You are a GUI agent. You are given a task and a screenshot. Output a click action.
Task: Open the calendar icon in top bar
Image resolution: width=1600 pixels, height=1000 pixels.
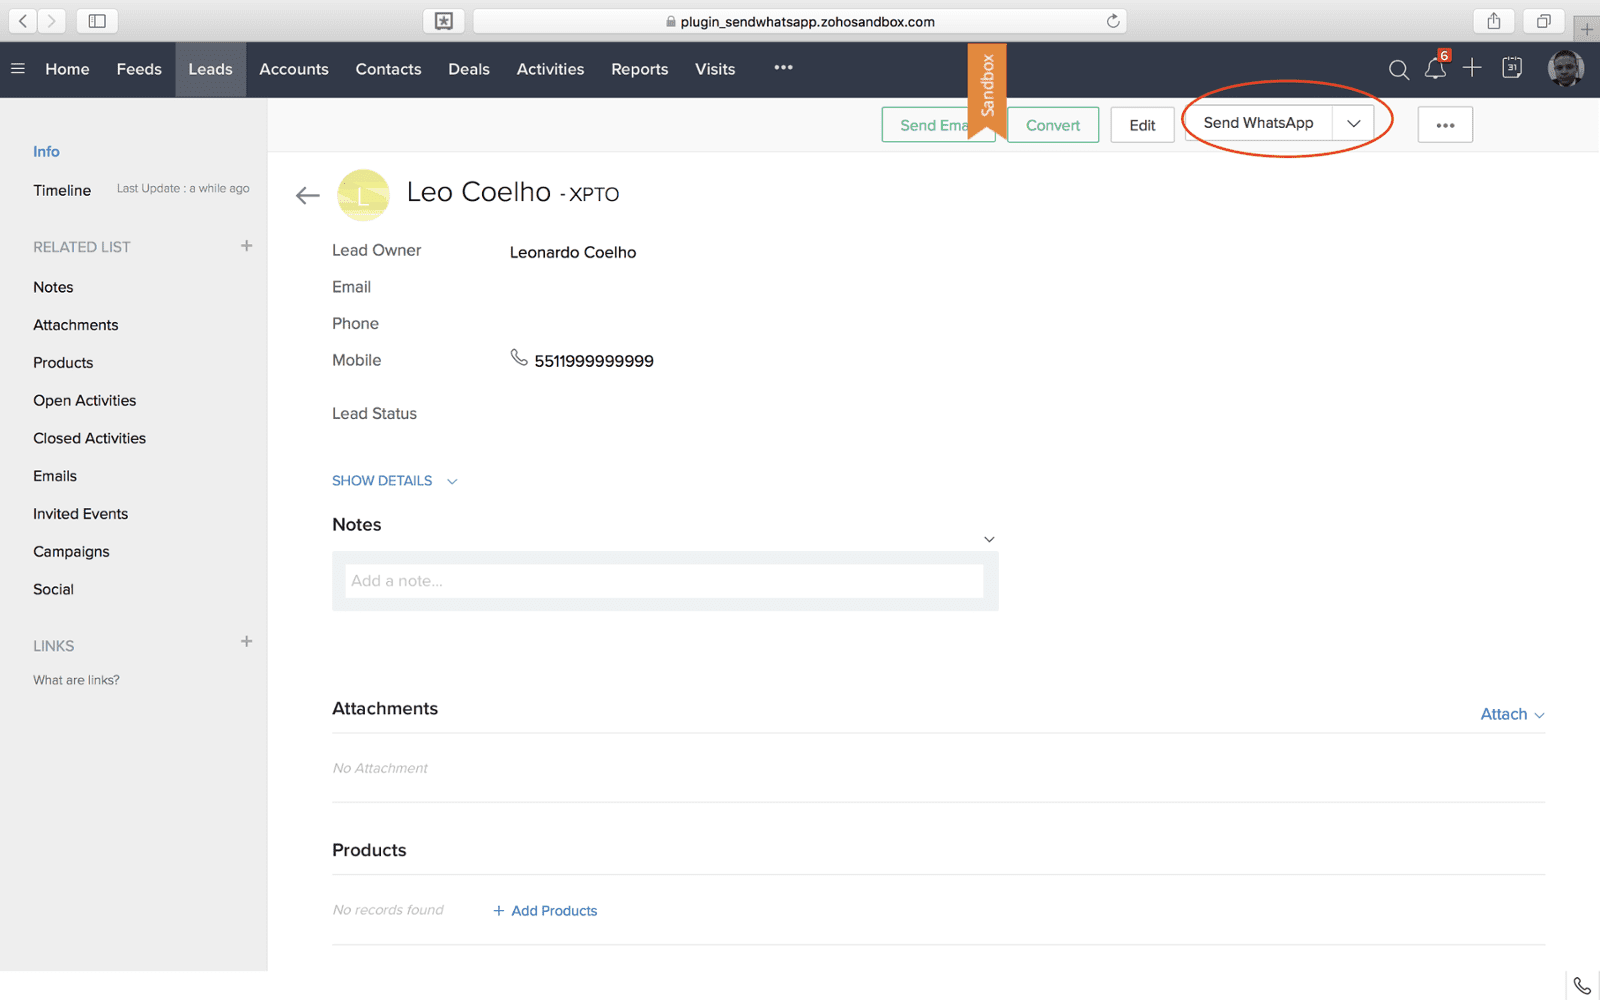click(x=1512, y=68)
